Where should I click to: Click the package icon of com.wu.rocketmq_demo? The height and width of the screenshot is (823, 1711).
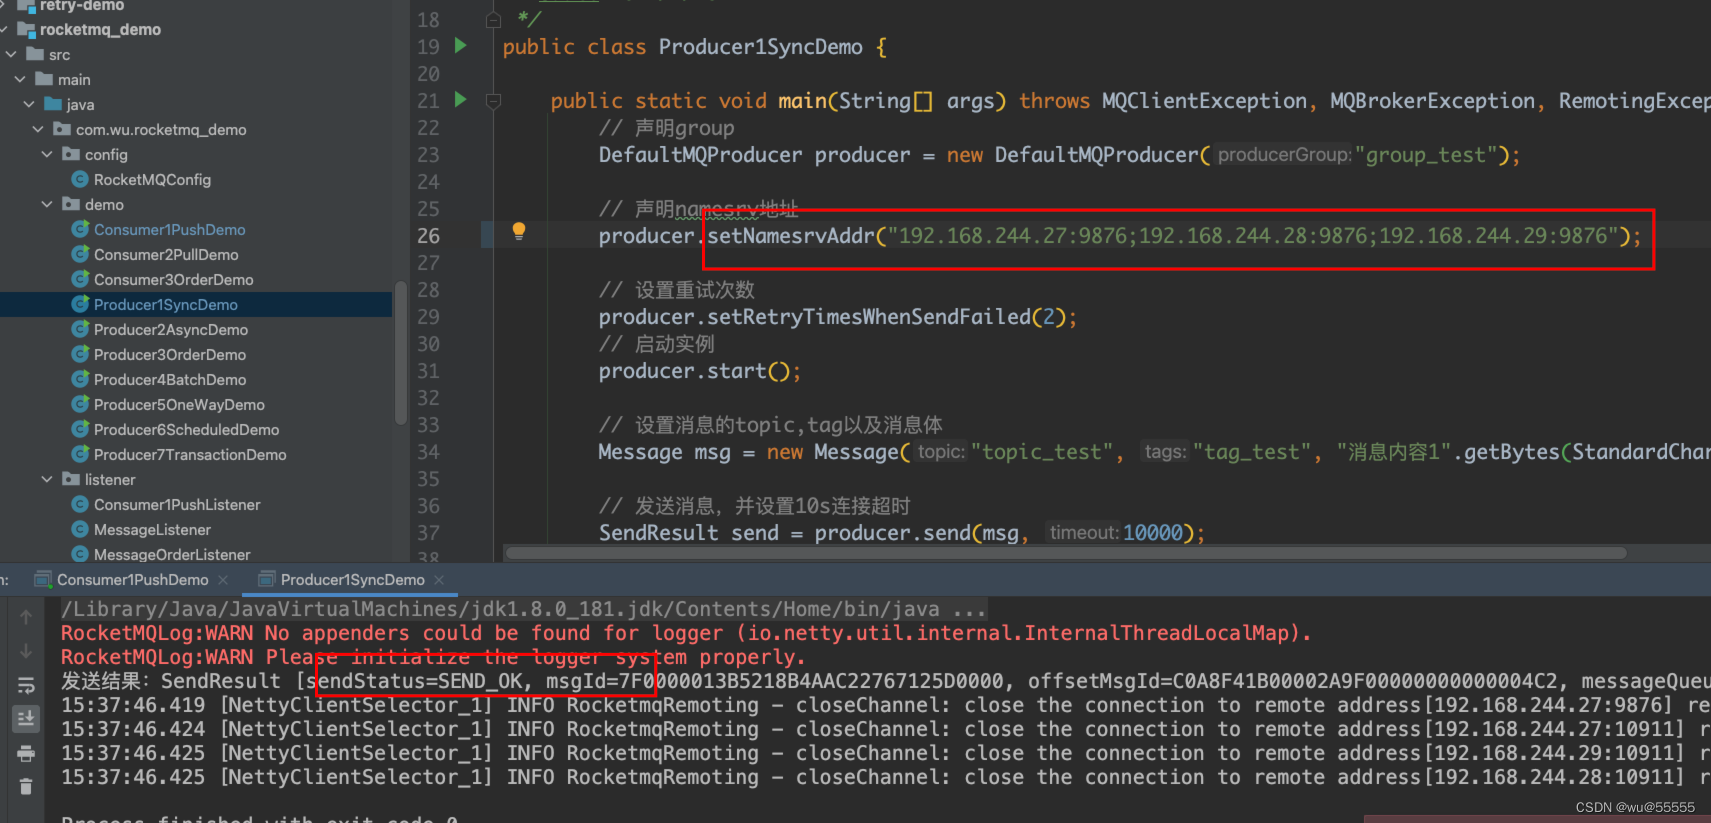(x=62, y=129)
